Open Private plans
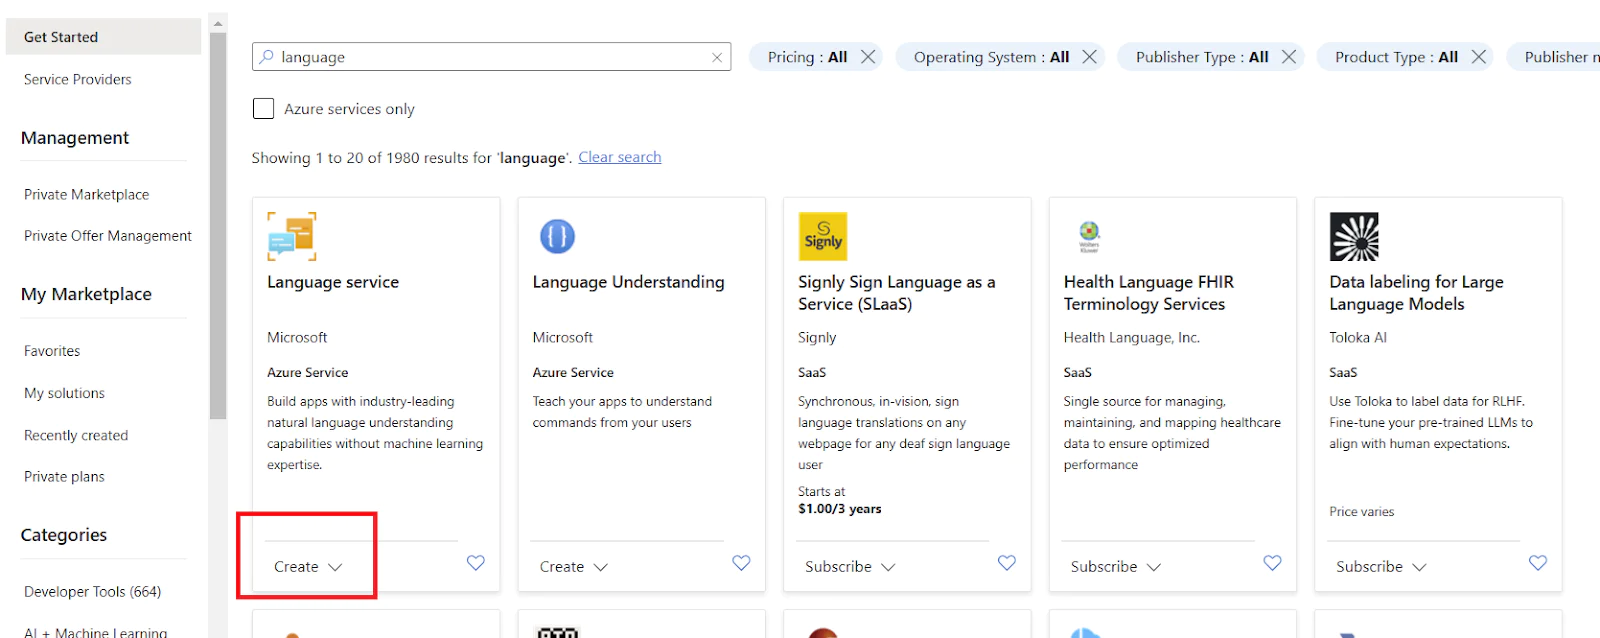Screen dimensions: 1600x638 (64, 477)
